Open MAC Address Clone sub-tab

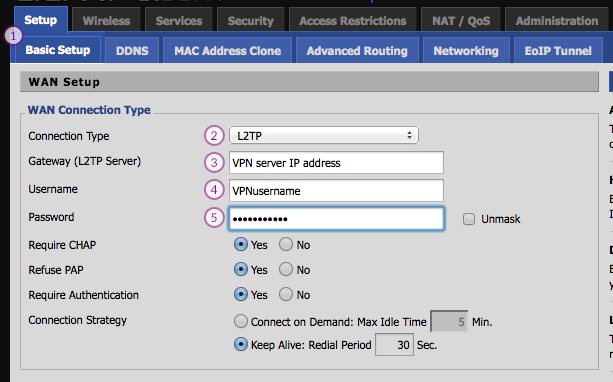coord(228,50)
